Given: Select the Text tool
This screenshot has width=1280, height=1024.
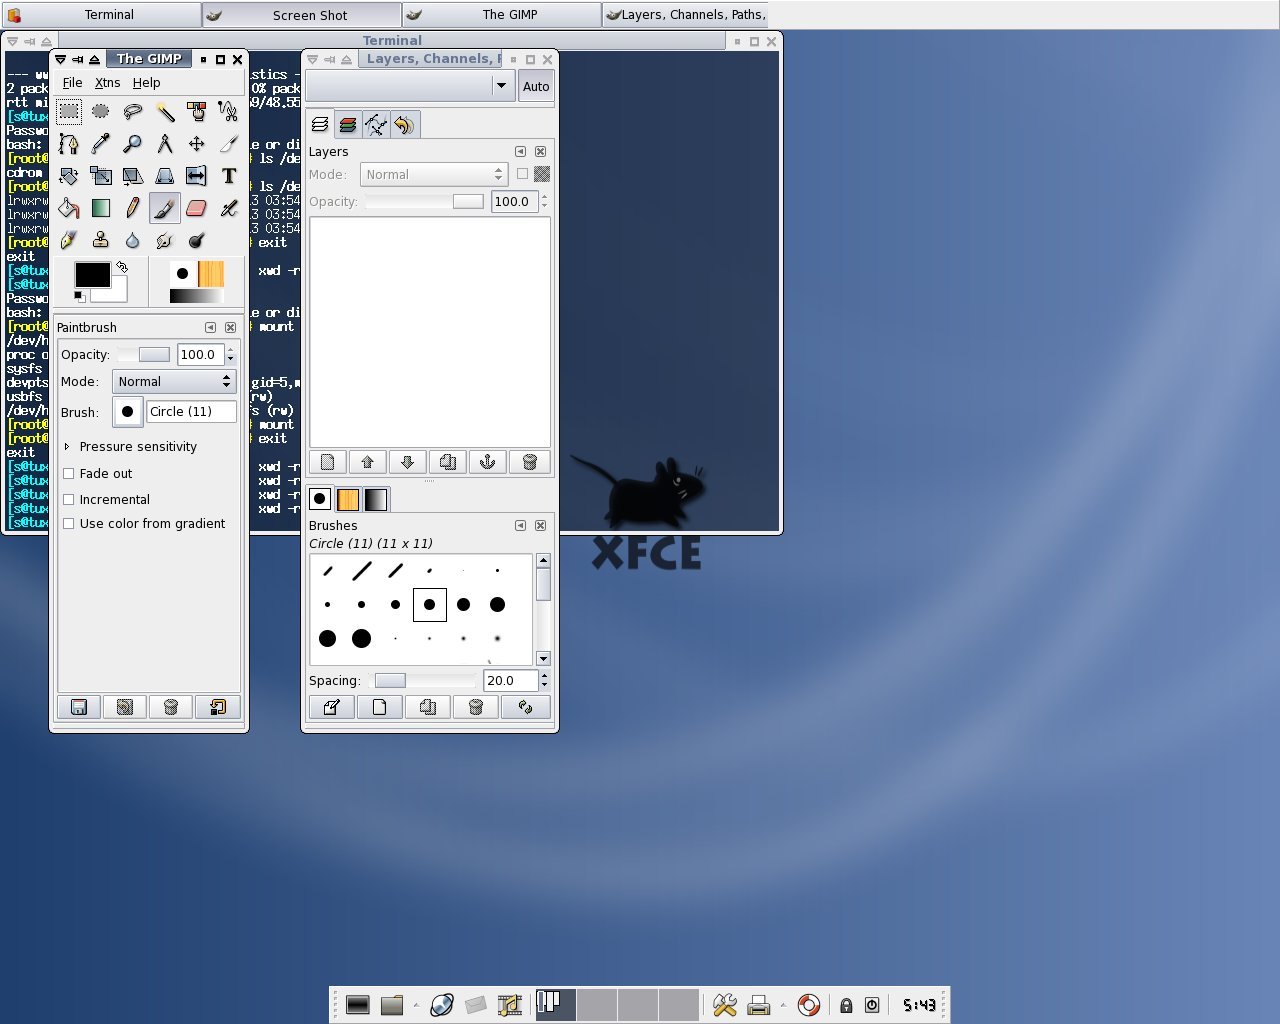Looking at the screenshot, I should click(x=229, y=176).
